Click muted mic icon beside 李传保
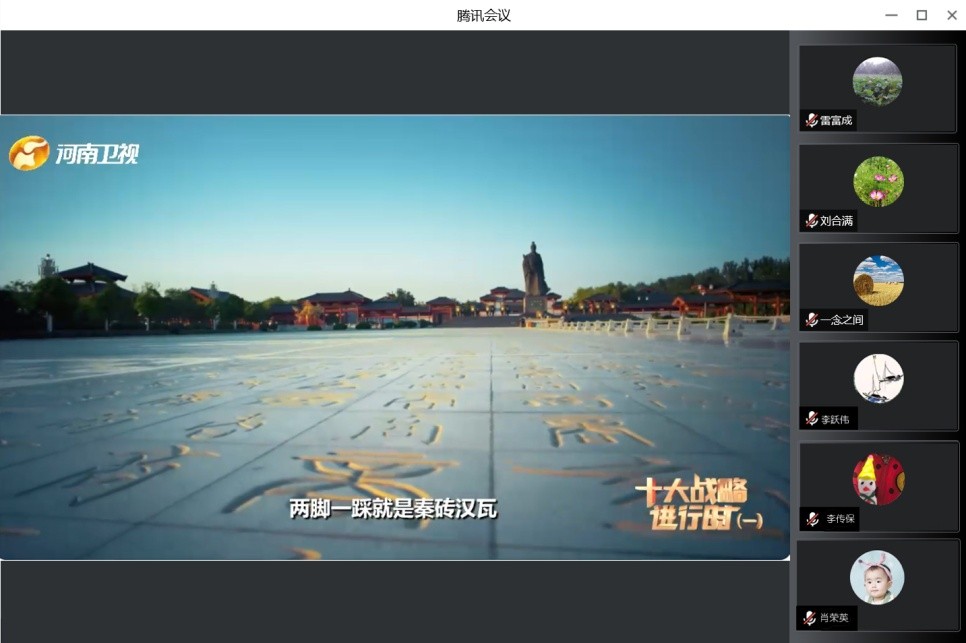The width and height of the screenshot is (966, 643). point(812,519)
